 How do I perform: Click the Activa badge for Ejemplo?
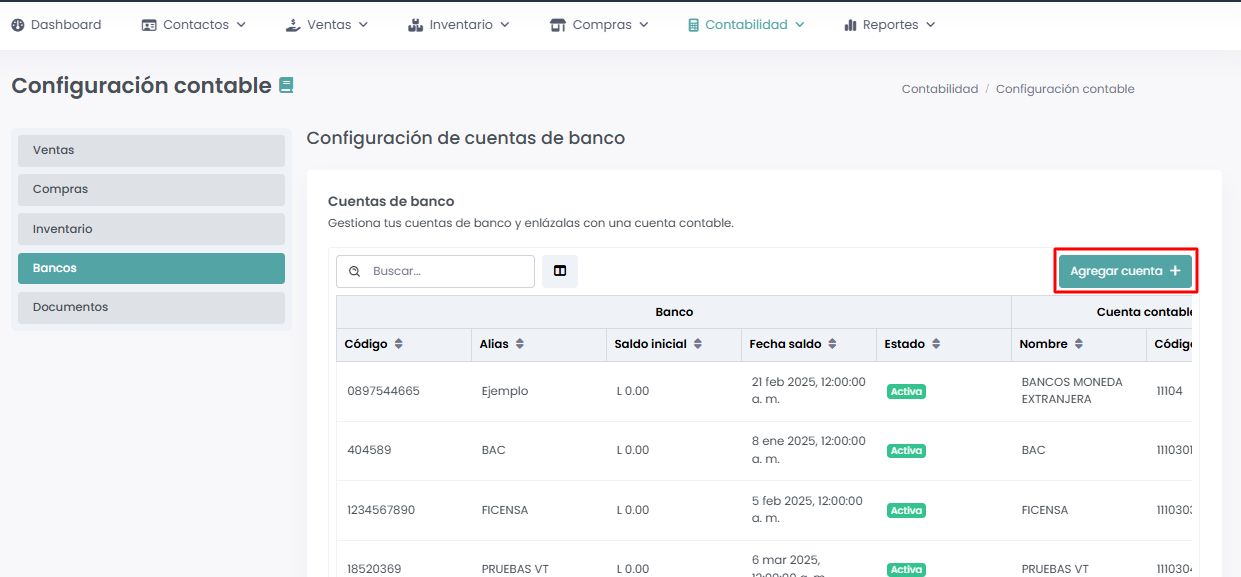pos(906,392)
